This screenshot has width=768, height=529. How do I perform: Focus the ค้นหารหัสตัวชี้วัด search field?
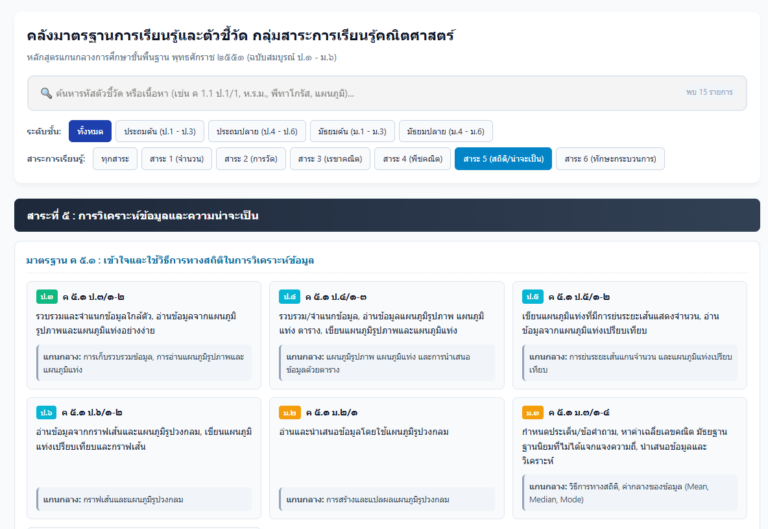(386, 93)
